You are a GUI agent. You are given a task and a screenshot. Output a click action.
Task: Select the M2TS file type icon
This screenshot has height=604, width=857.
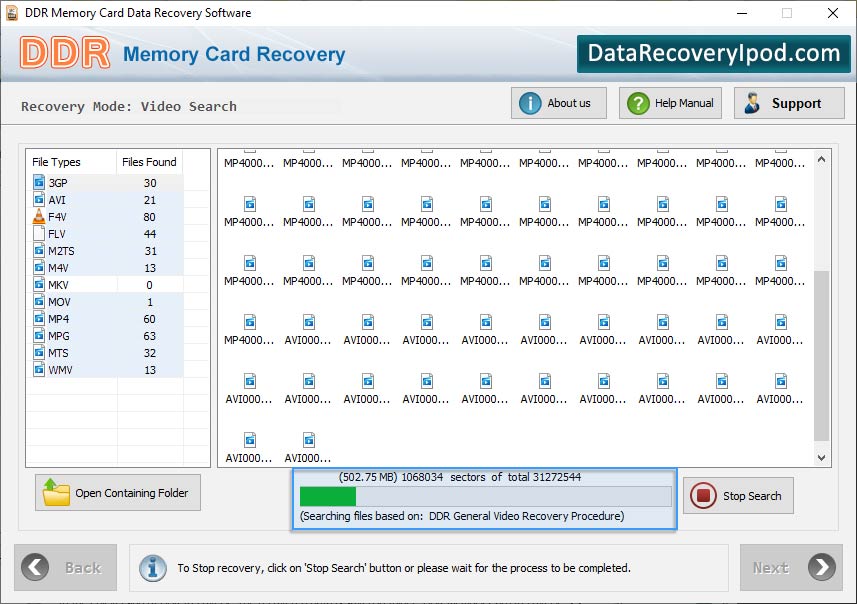coord(39,250)
